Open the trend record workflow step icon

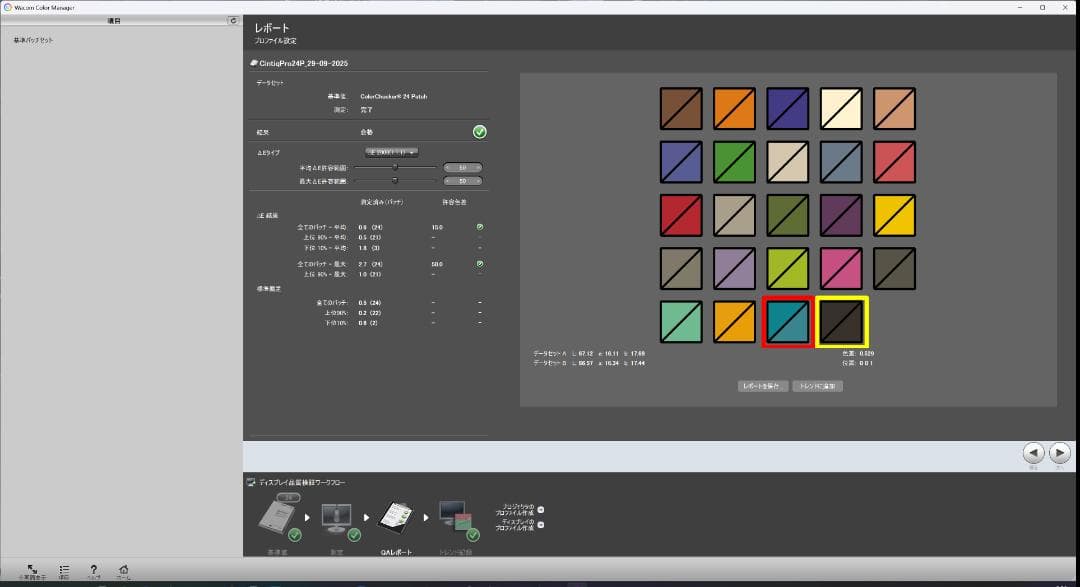tap(455, 516)
